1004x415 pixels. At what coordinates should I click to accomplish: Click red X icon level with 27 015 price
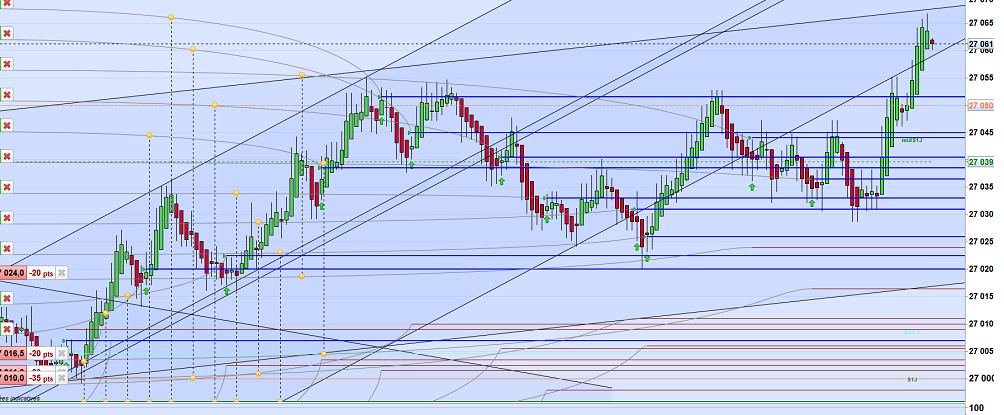(x=7, y=298)
